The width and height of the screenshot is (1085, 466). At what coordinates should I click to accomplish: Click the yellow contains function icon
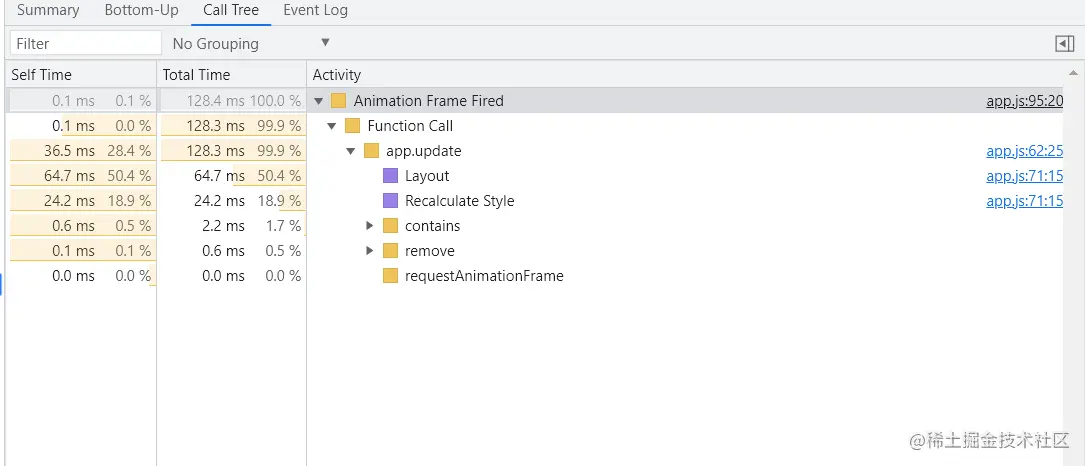click(391, 226)
